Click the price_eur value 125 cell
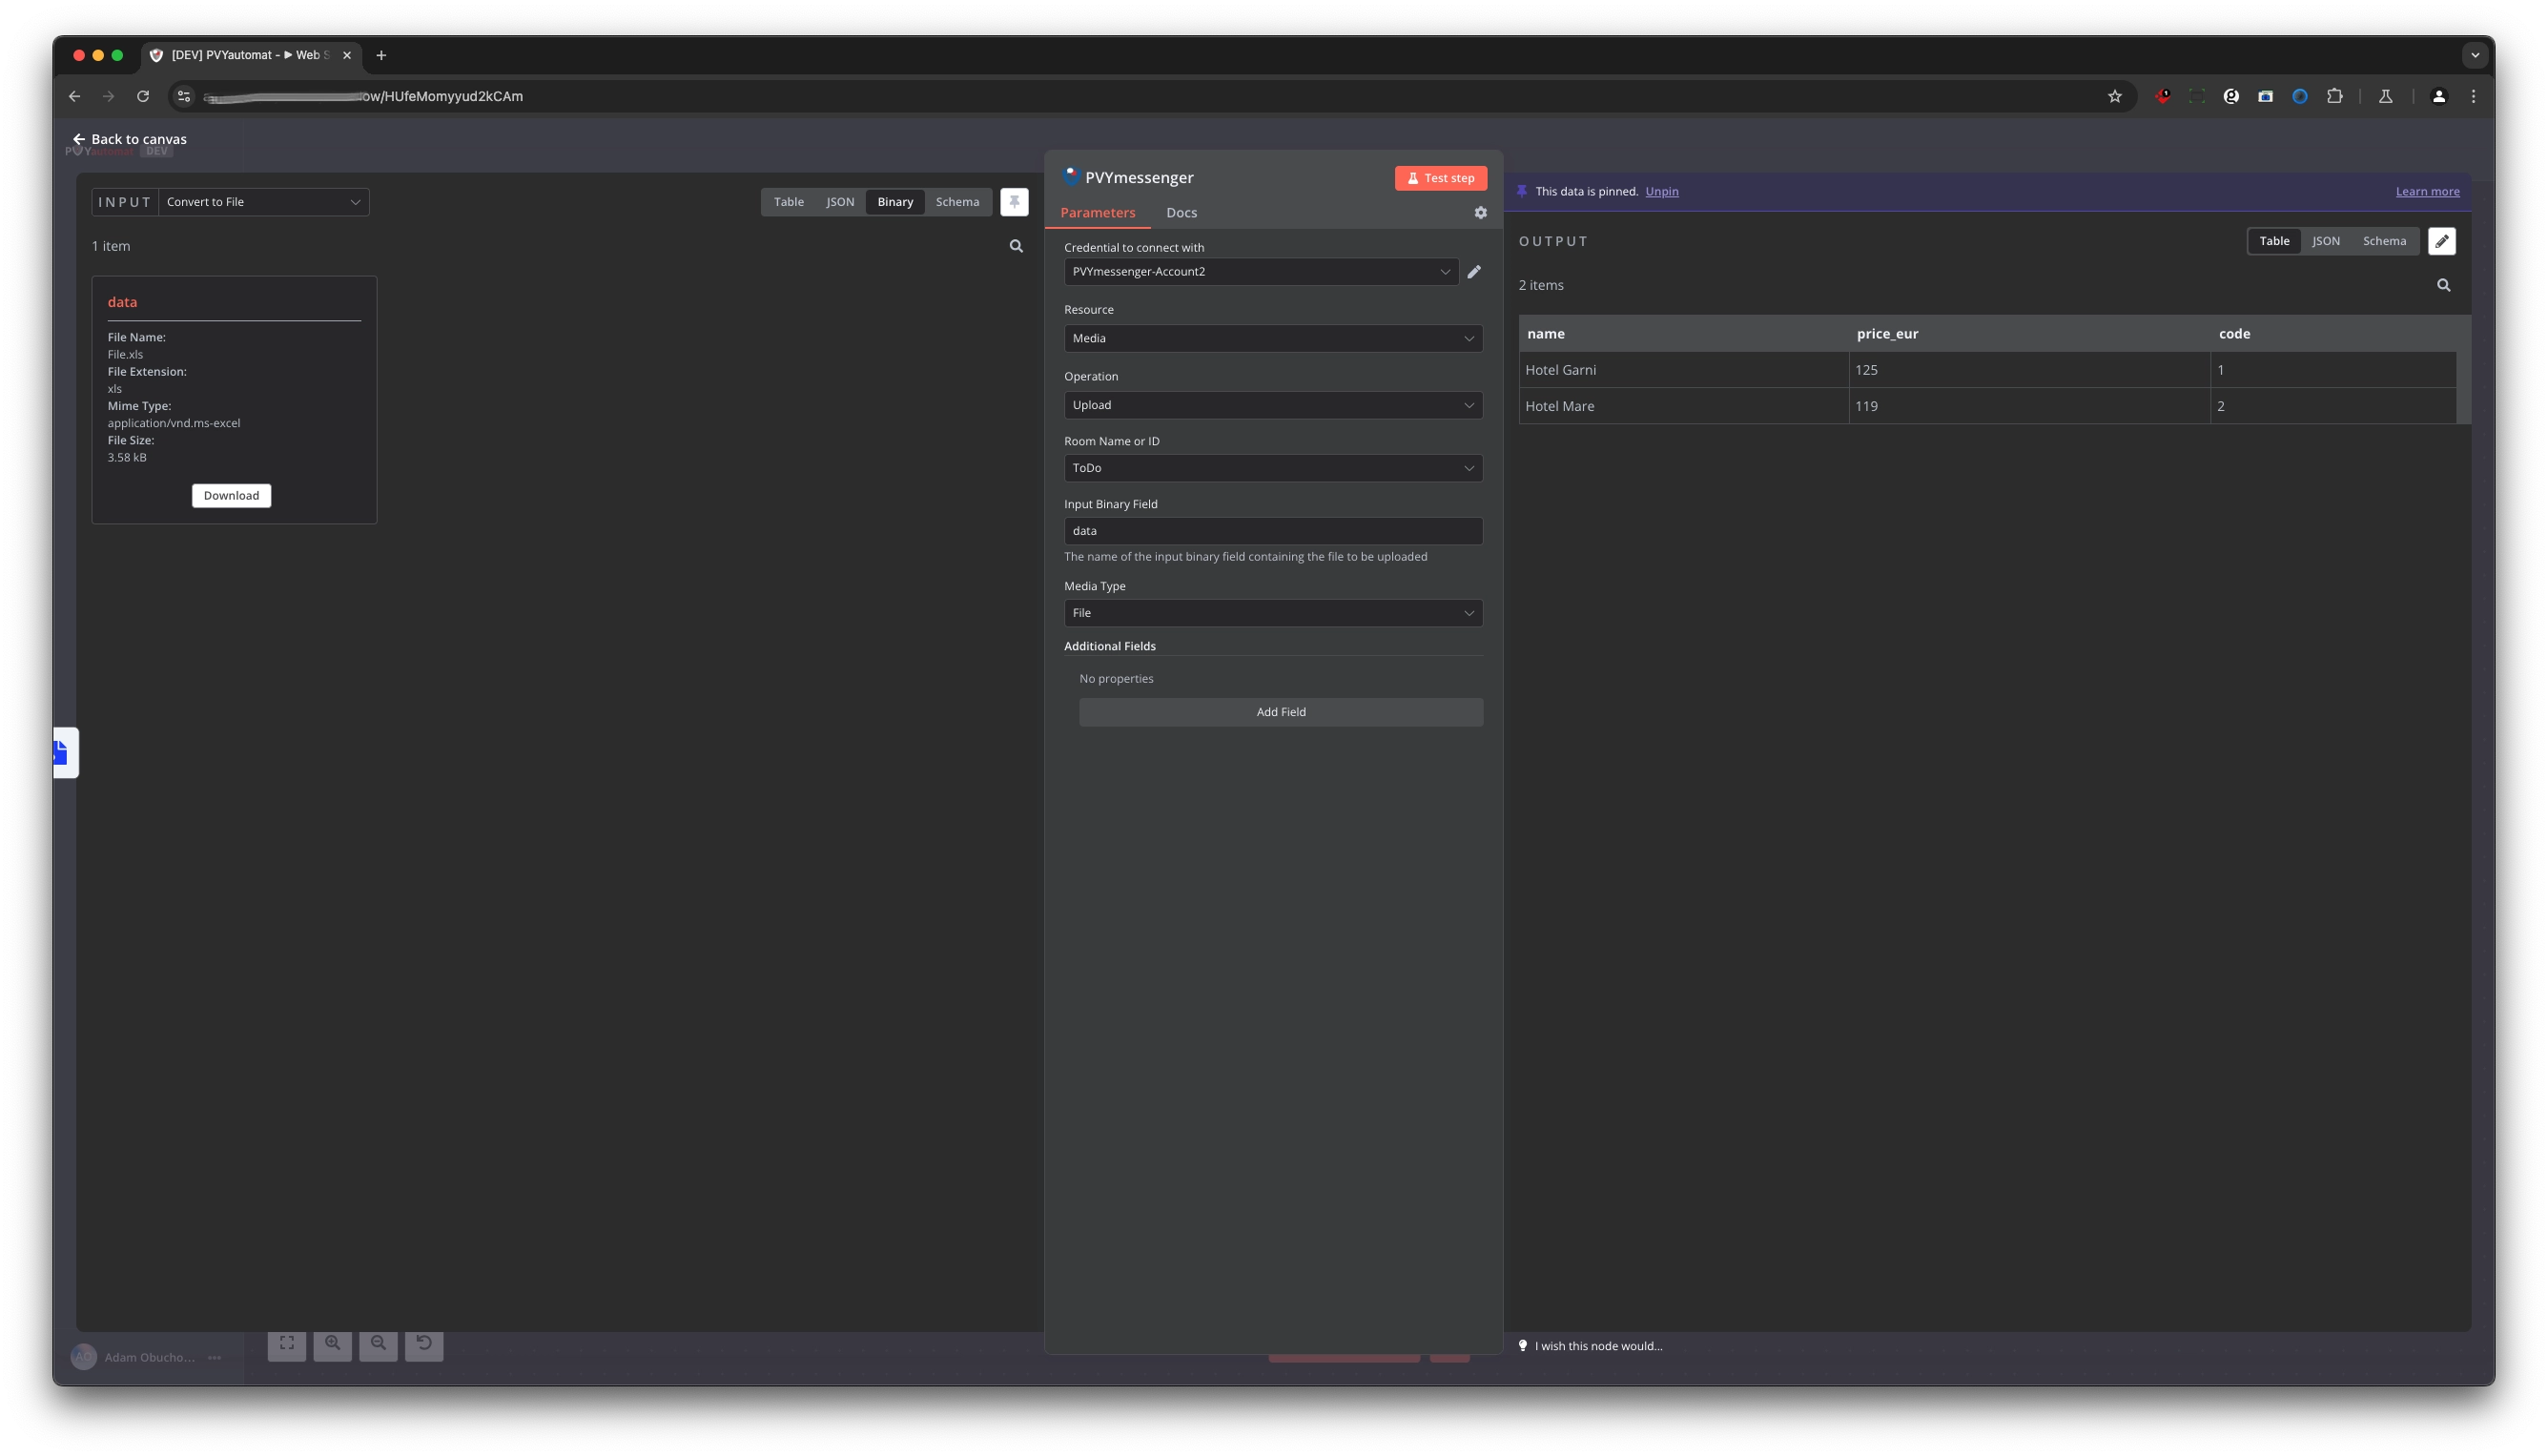Image resolution: width=2548 pixels, height=1456 pixels. point(2030,370)
